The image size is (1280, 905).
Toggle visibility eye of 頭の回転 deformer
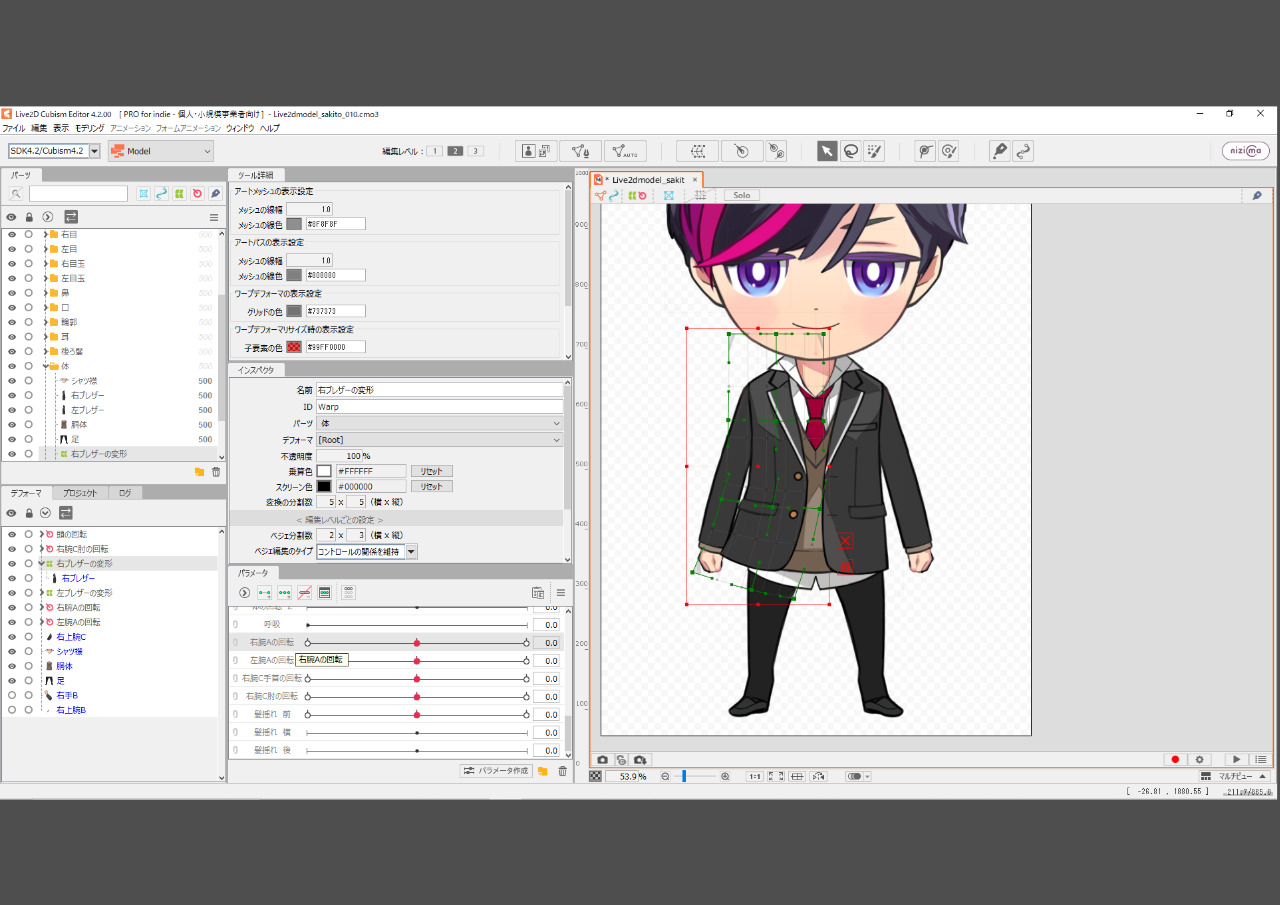(x=12, y=535)
